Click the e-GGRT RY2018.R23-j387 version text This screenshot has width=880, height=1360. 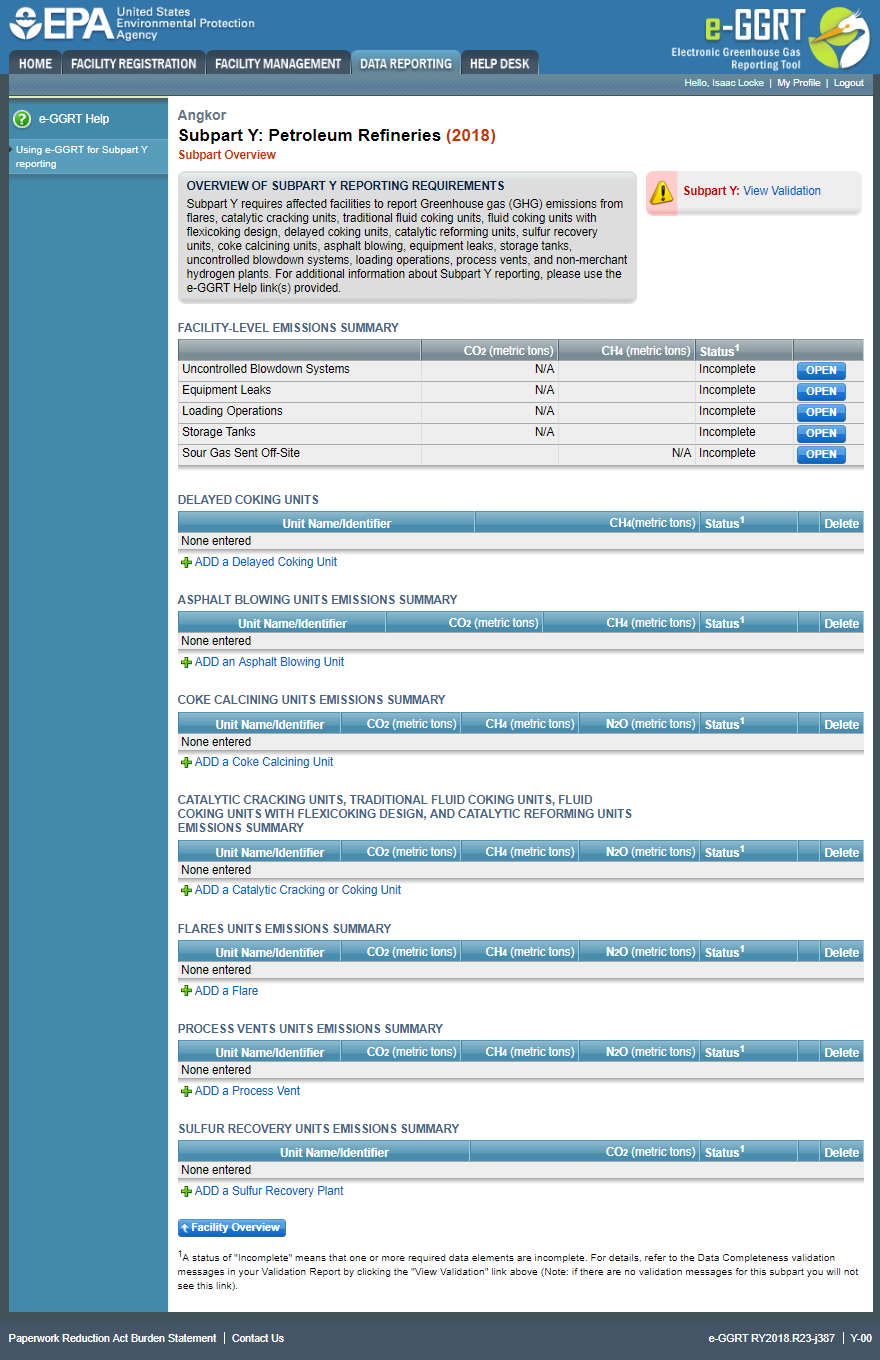pos(770,1338)
